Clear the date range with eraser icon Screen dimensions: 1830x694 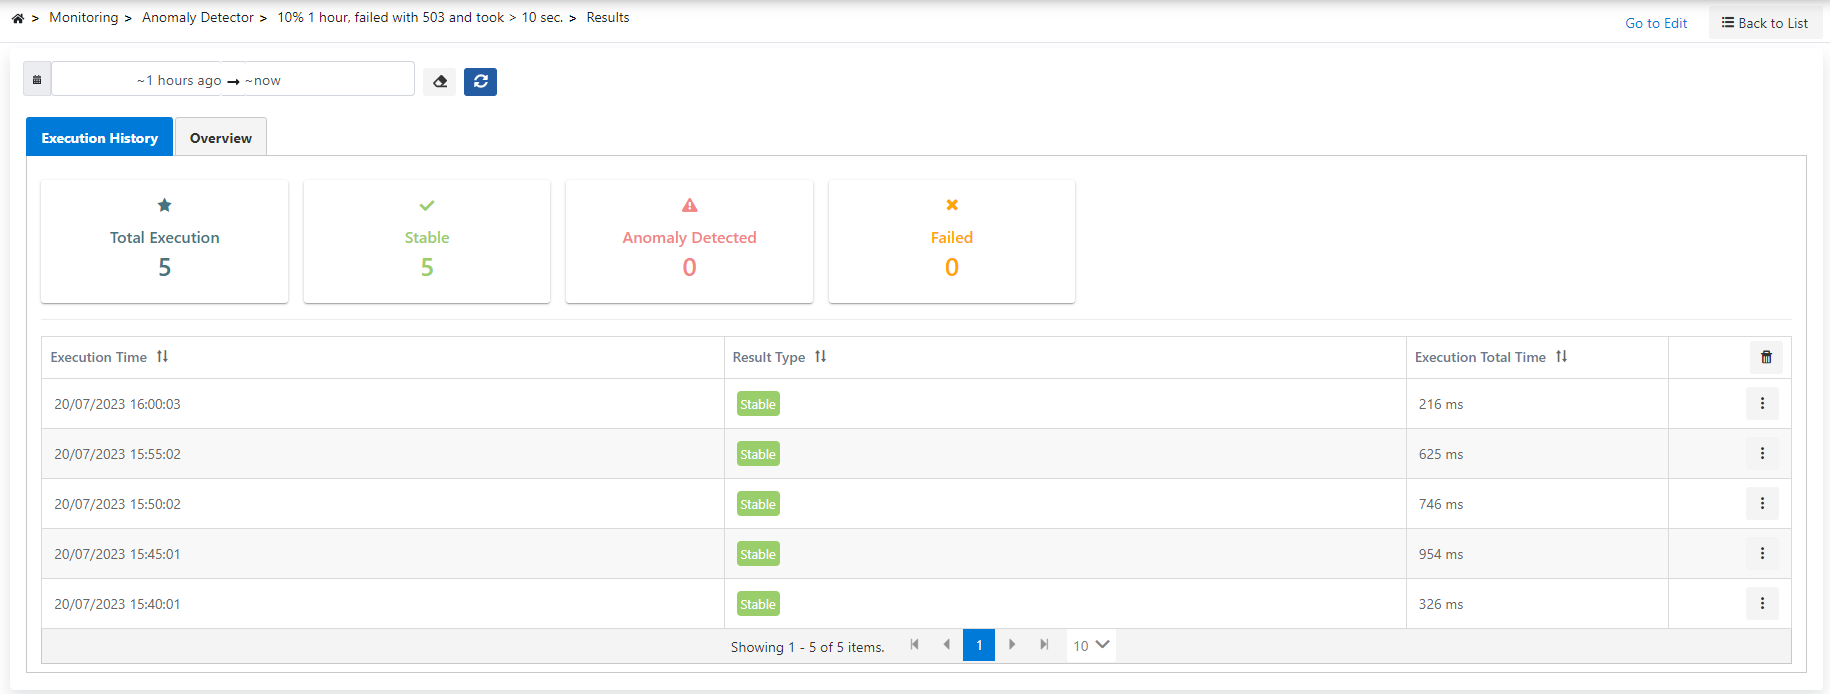(440, 81)
